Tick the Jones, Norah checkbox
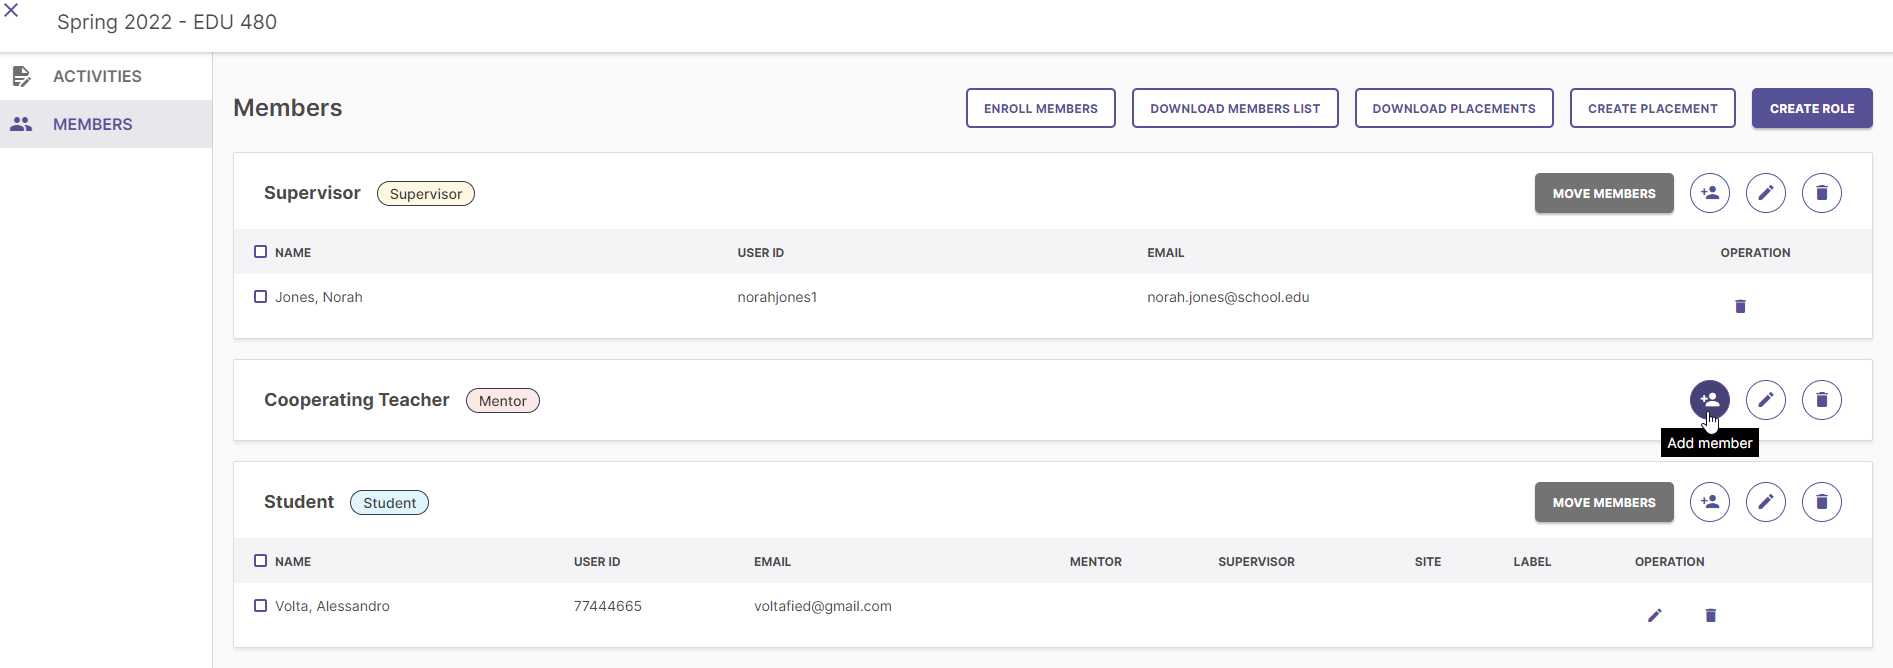The height and width of the screenshot is (668, 1893). (260, 297)
